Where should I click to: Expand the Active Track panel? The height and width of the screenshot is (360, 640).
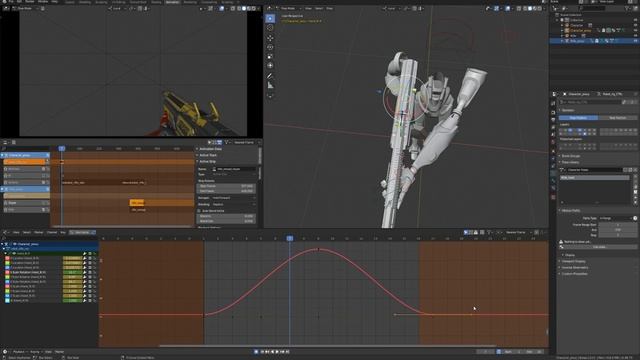tap(208, 156)
